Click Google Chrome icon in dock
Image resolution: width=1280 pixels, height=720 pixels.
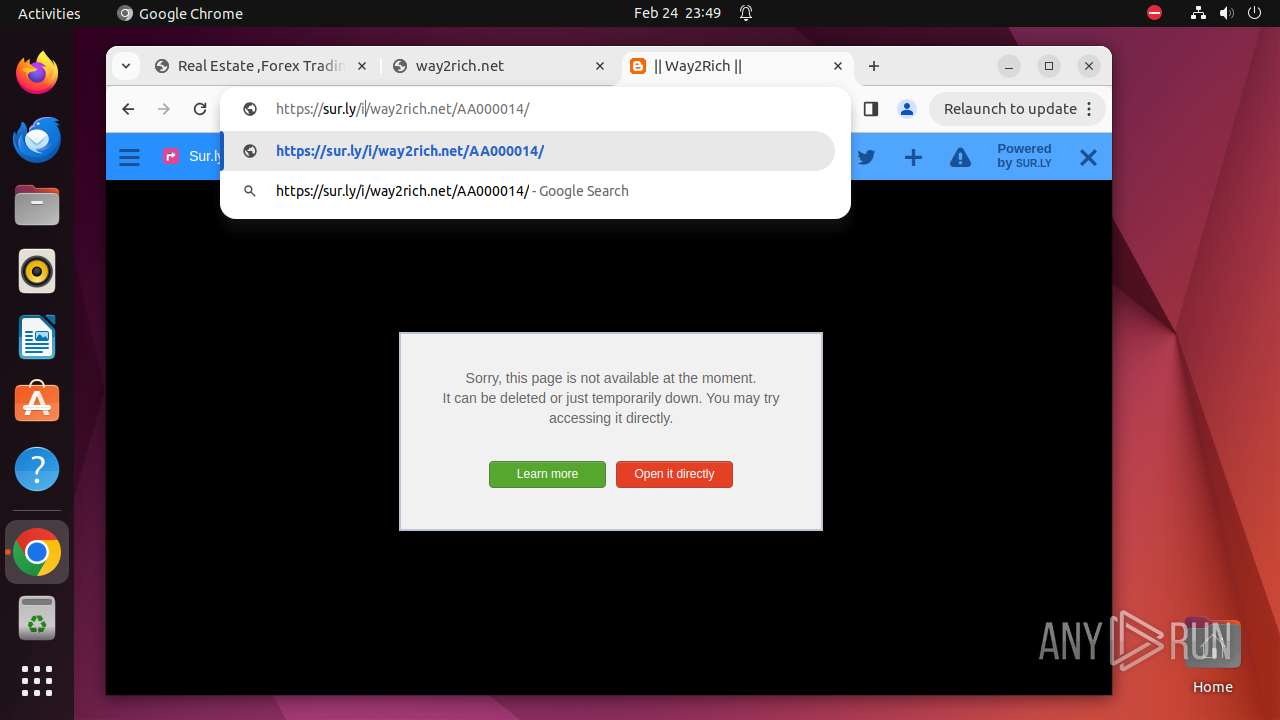point(37,552)
